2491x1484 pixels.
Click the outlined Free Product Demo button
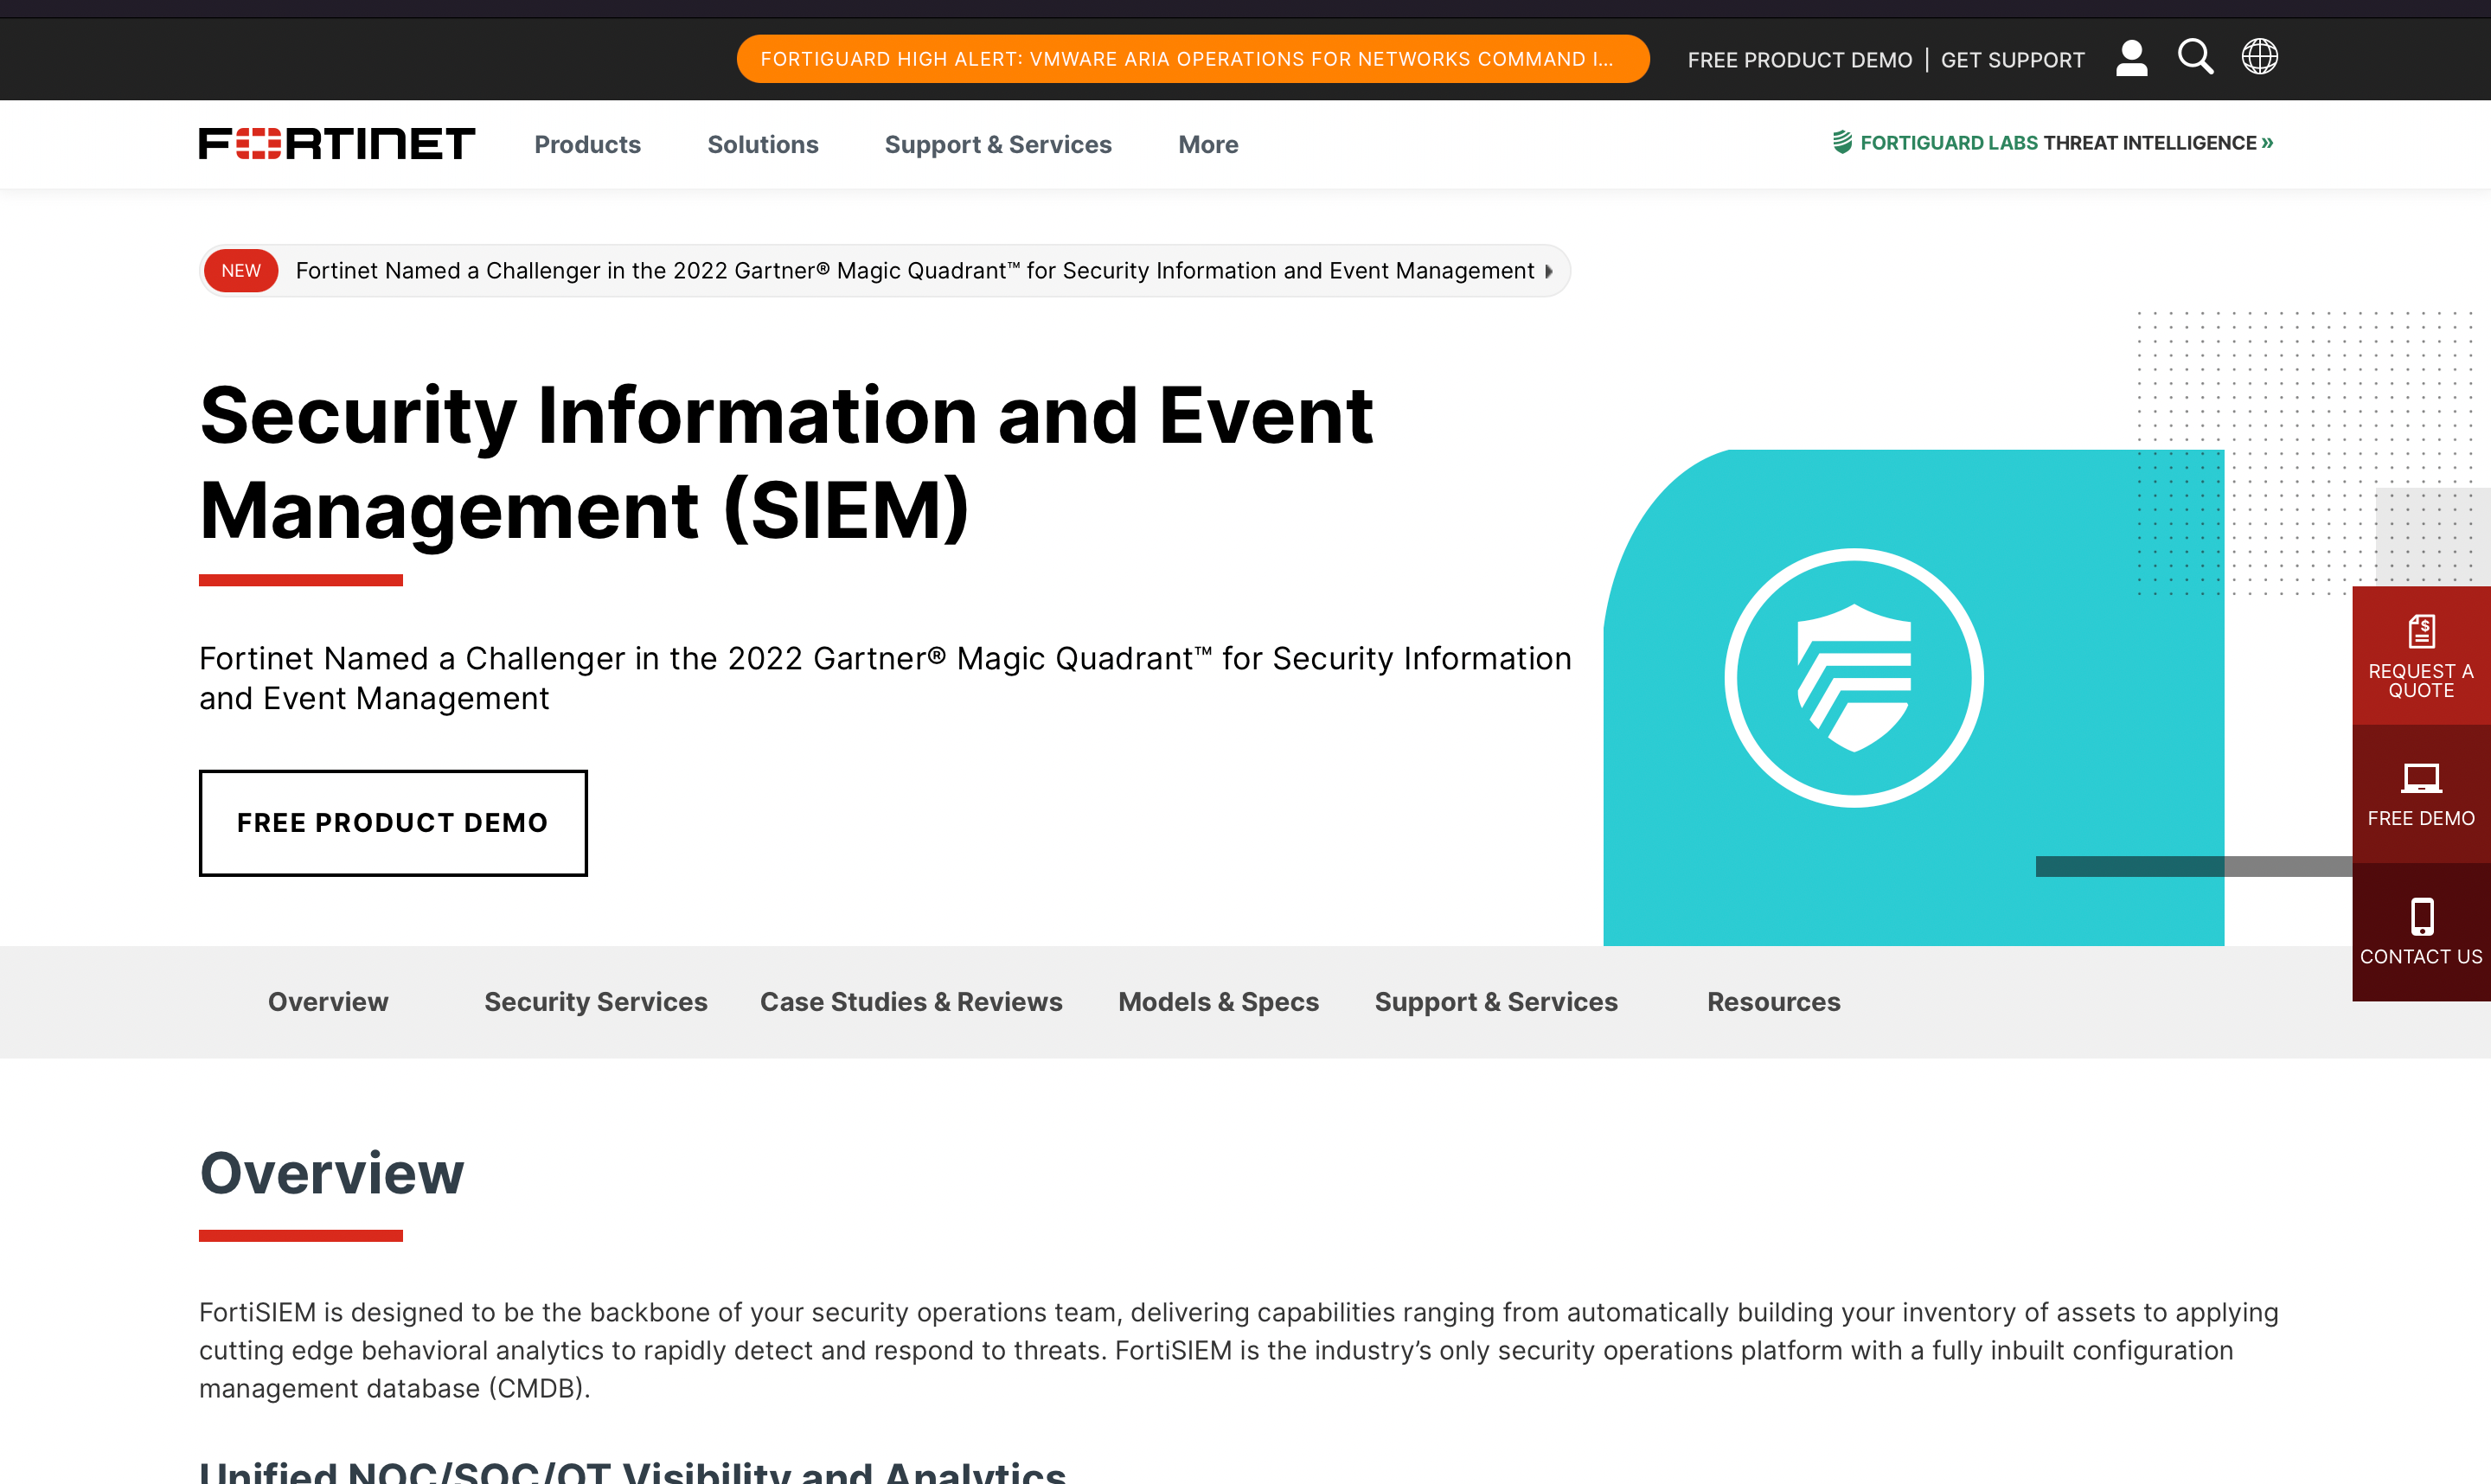[393, 823]
